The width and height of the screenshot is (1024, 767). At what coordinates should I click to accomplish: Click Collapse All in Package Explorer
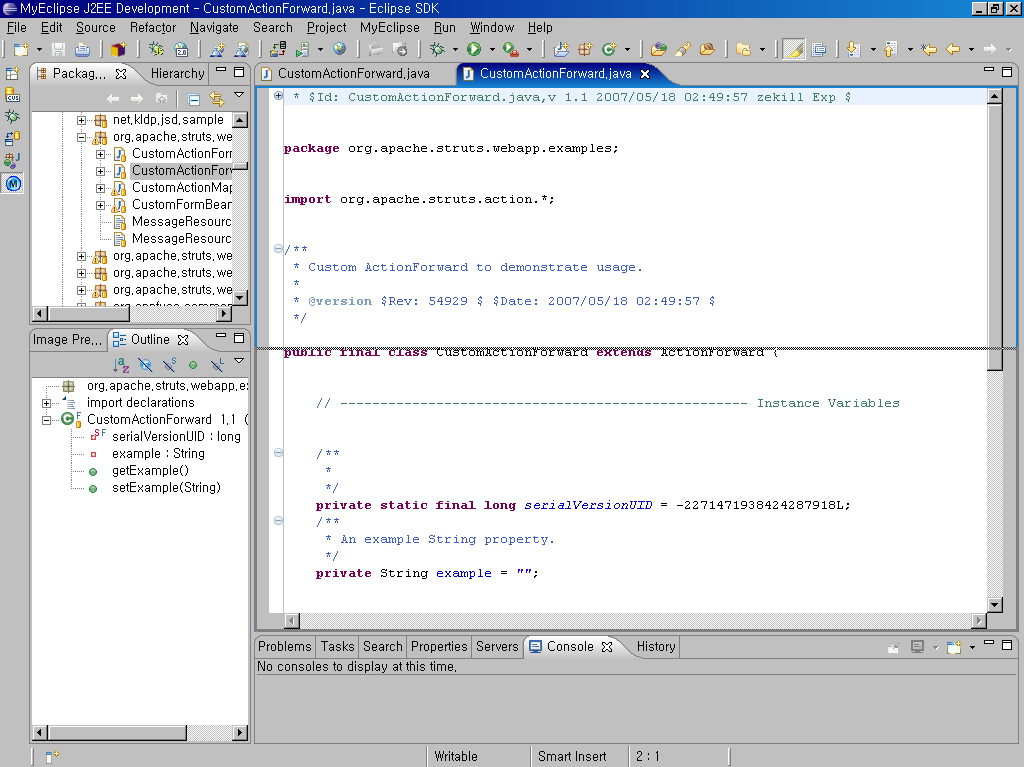(x=194, y=98)
